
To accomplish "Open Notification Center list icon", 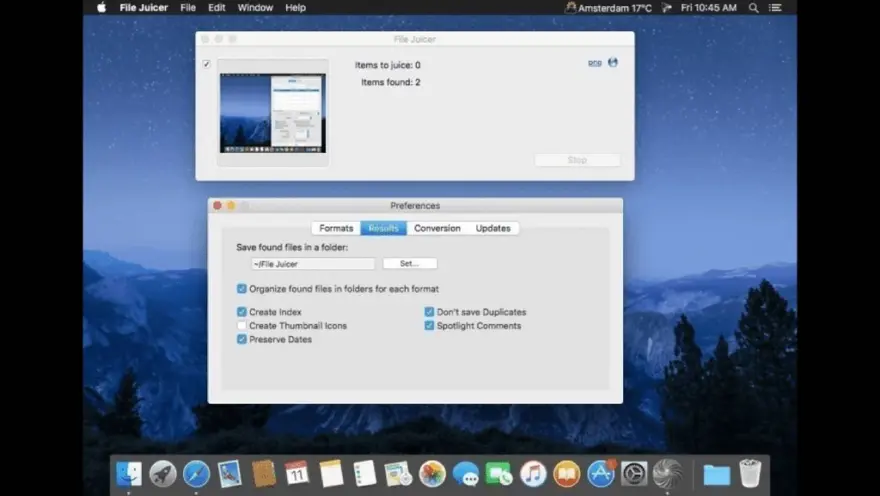I will (x=775, y=8).
